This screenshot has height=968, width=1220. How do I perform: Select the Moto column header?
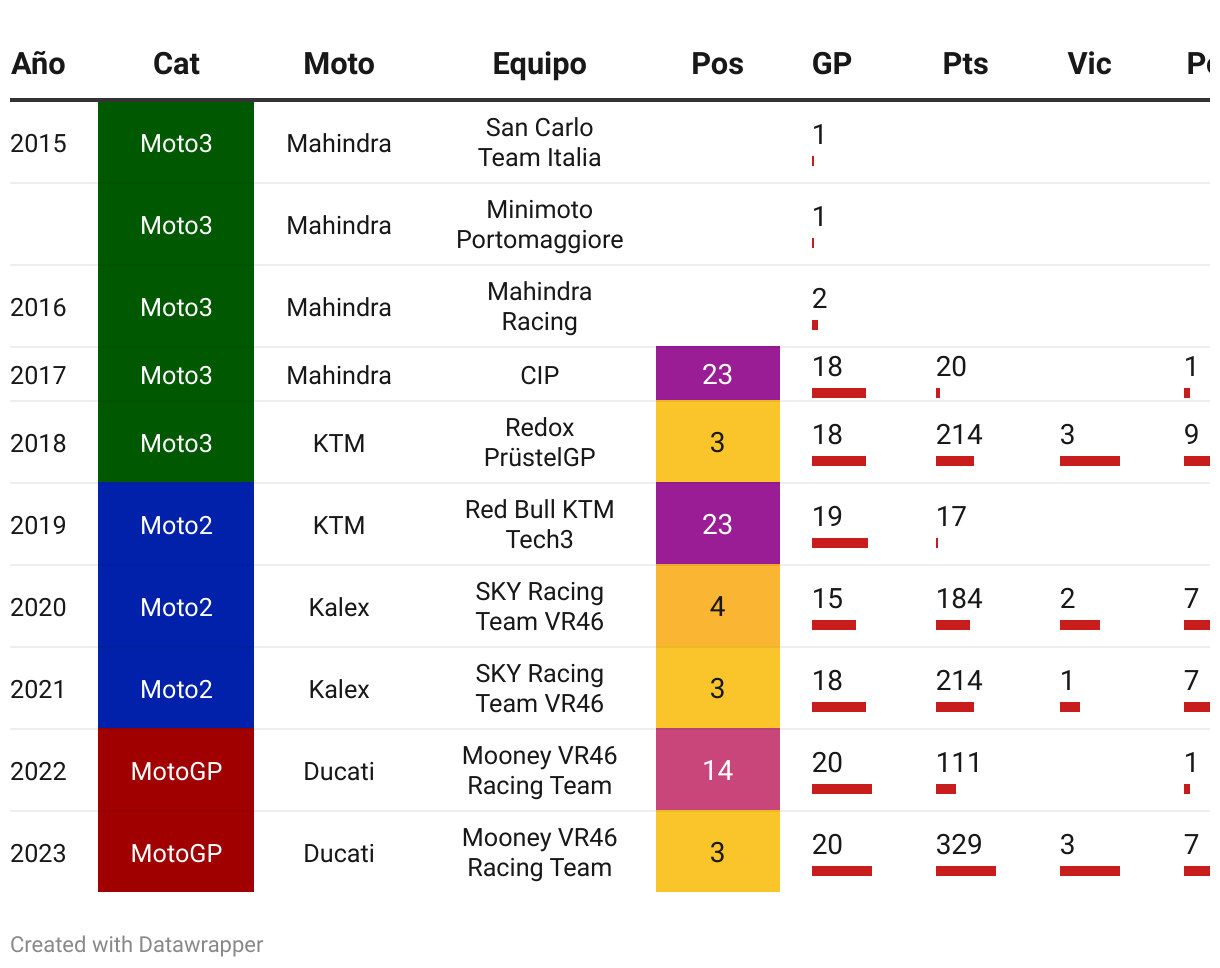(x=339, y=64)
